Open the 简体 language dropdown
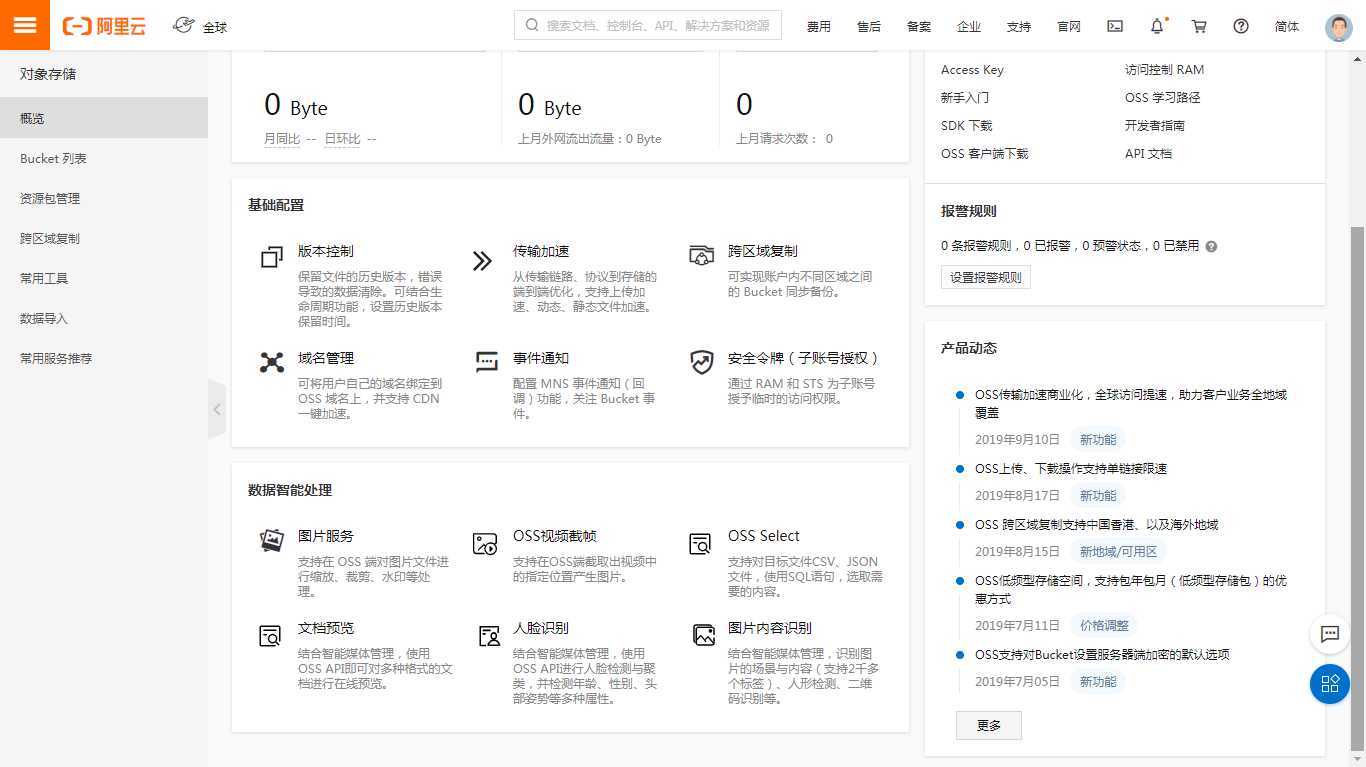 tap(1287, 27)
